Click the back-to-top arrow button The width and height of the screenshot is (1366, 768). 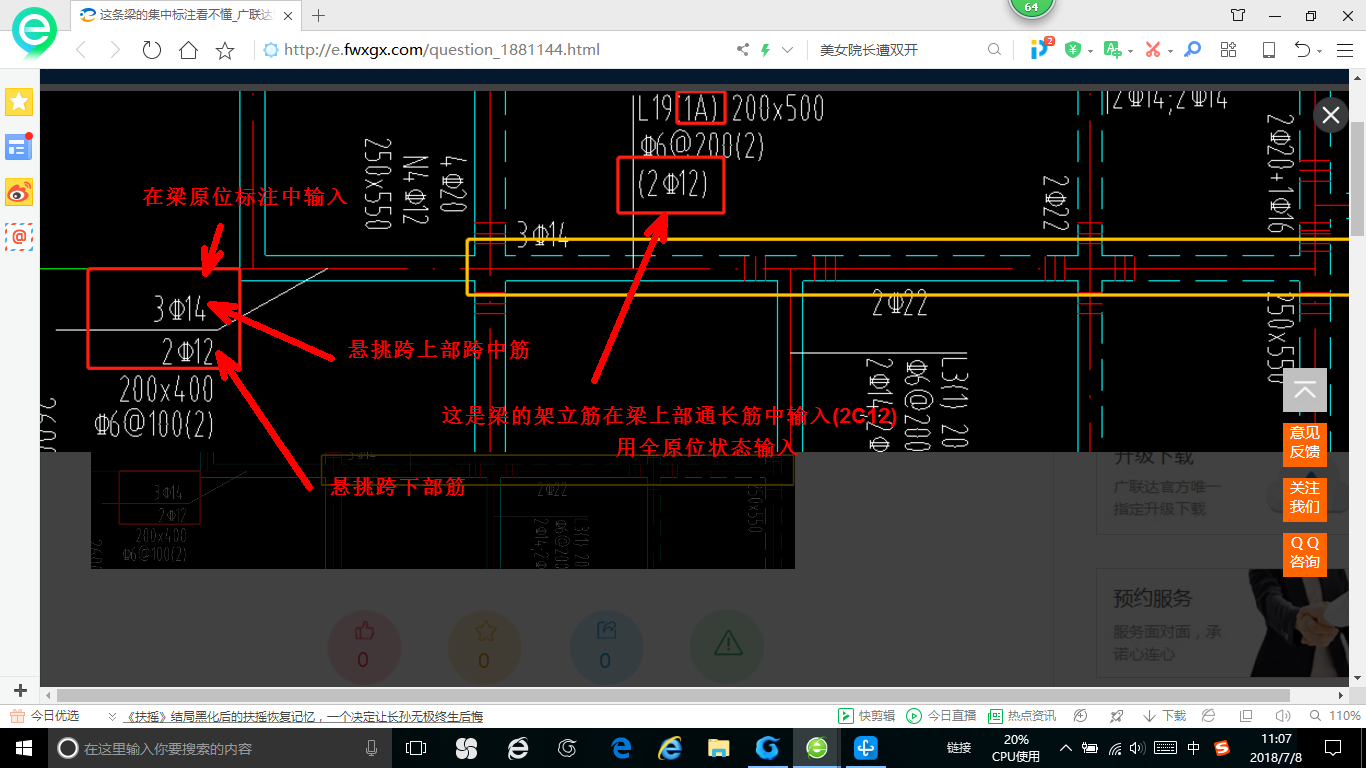click(1305, 390)
